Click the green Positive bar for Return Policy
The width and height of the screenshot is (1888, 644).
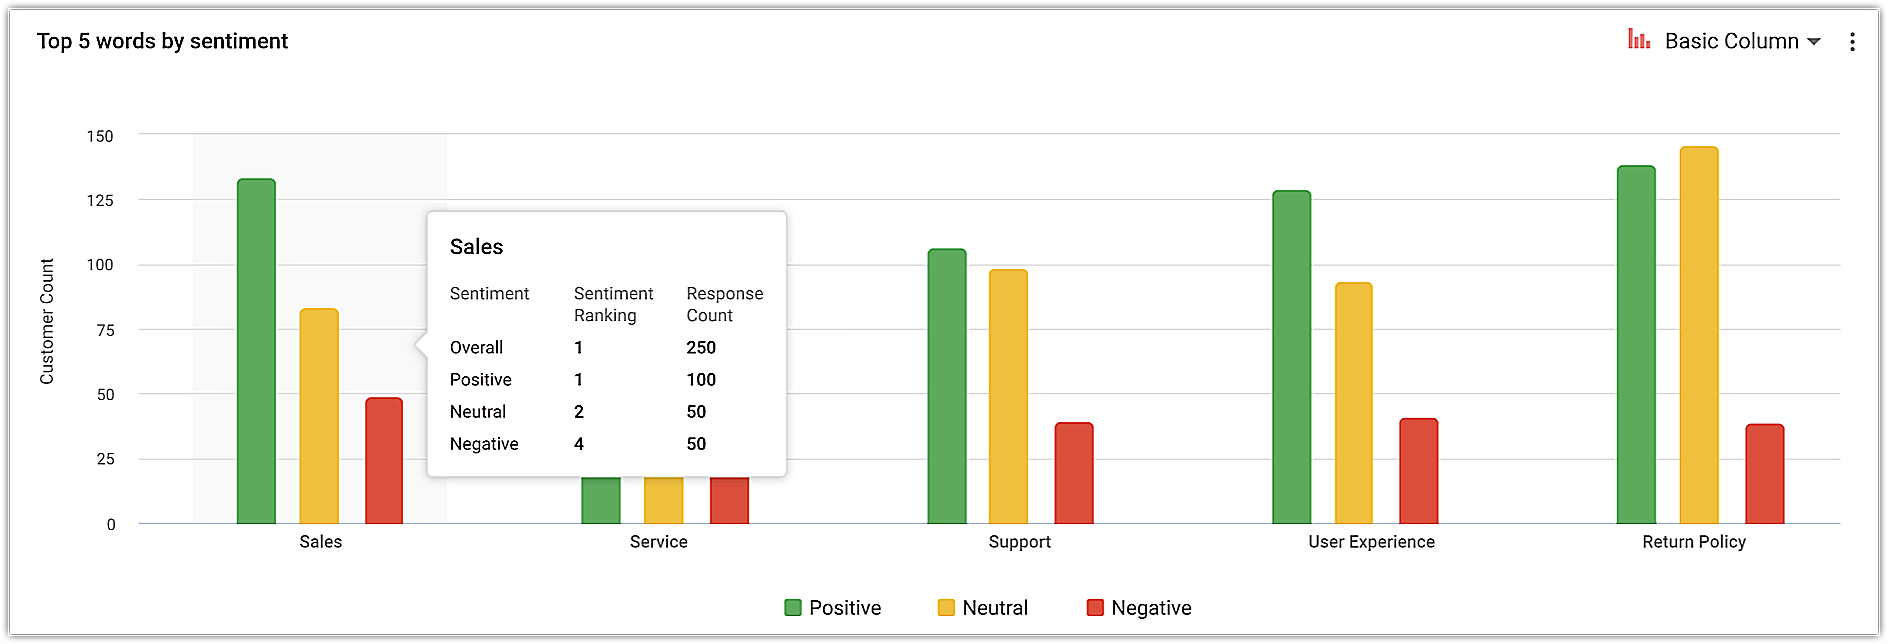1636,345
